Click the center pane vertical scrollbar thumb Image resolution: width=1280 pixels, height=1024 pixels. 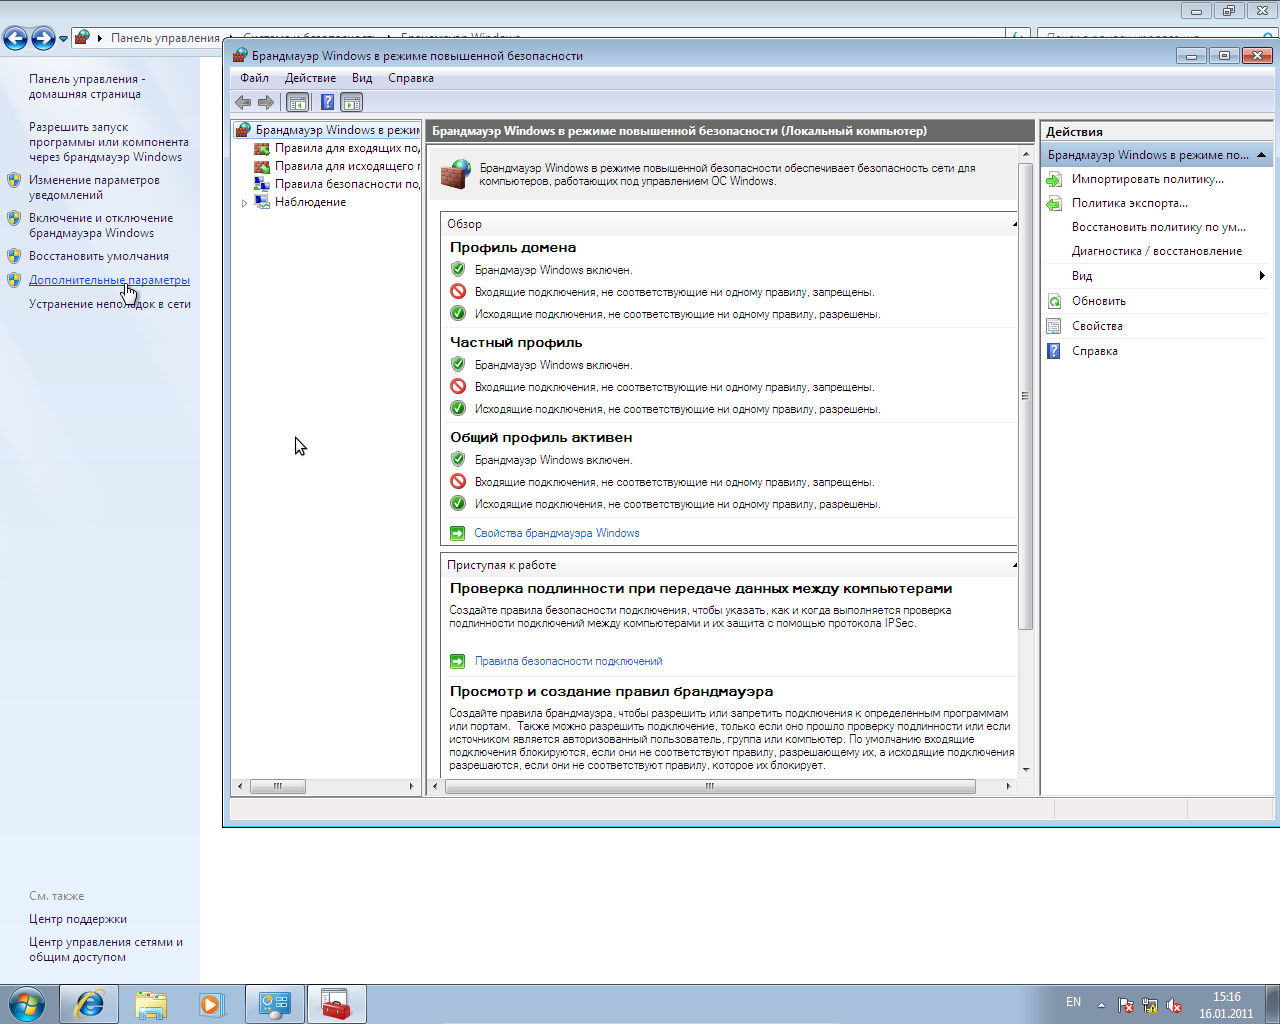point(1025,396)
